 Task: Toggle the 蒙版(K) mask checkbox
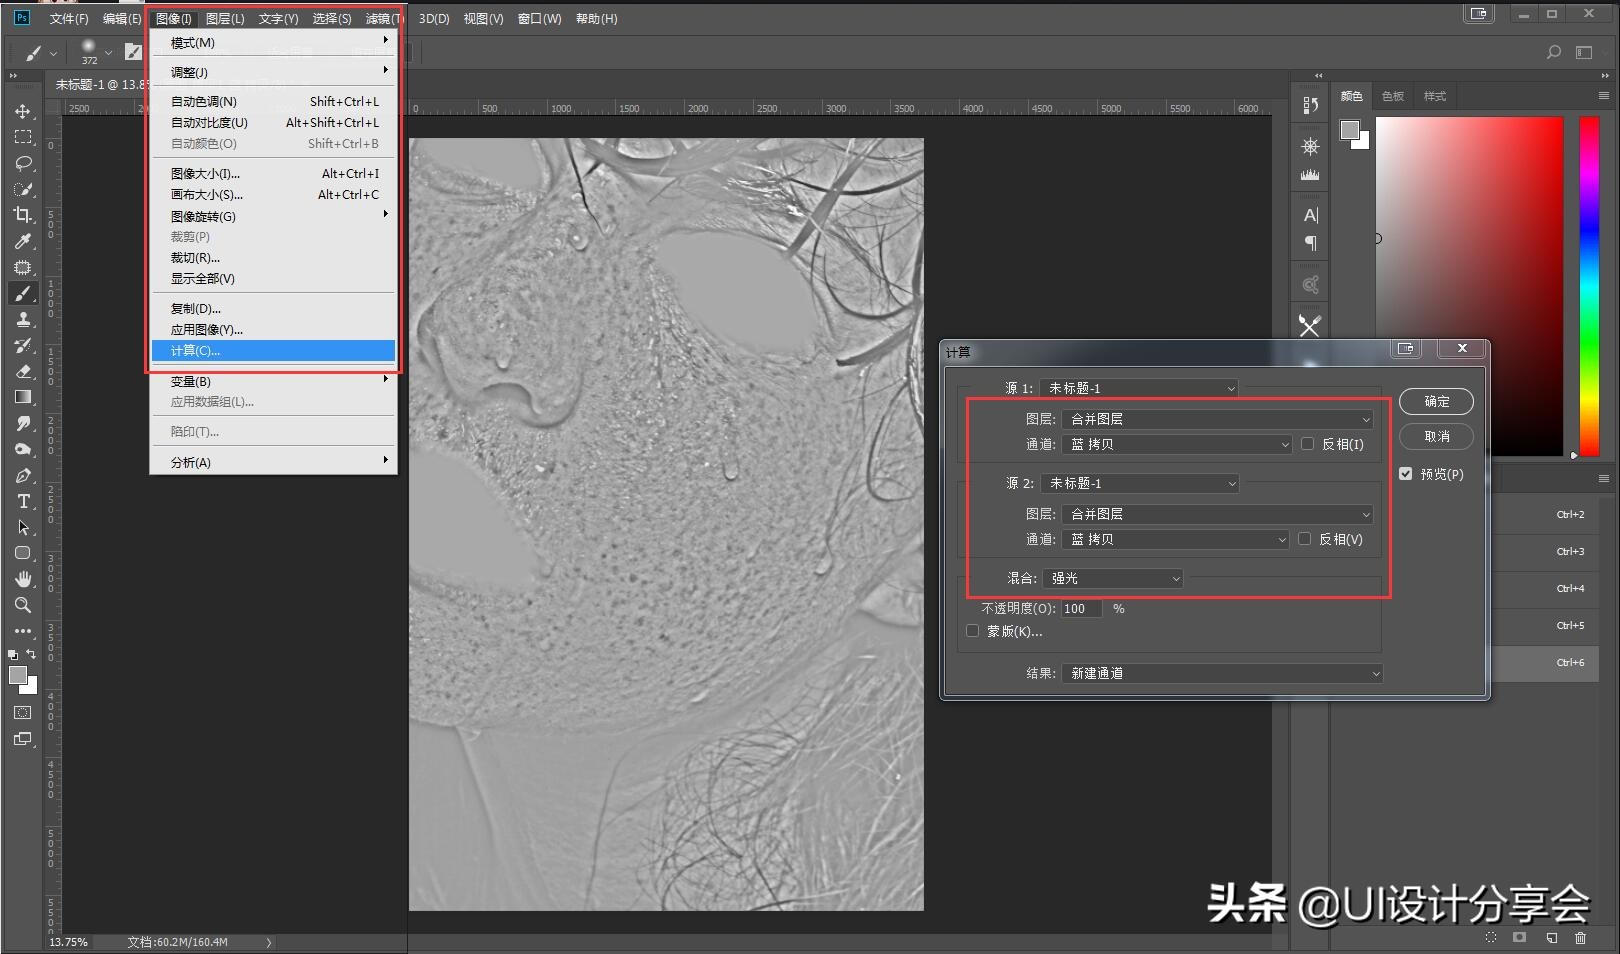pyautogui.click(x=972, y=631)
